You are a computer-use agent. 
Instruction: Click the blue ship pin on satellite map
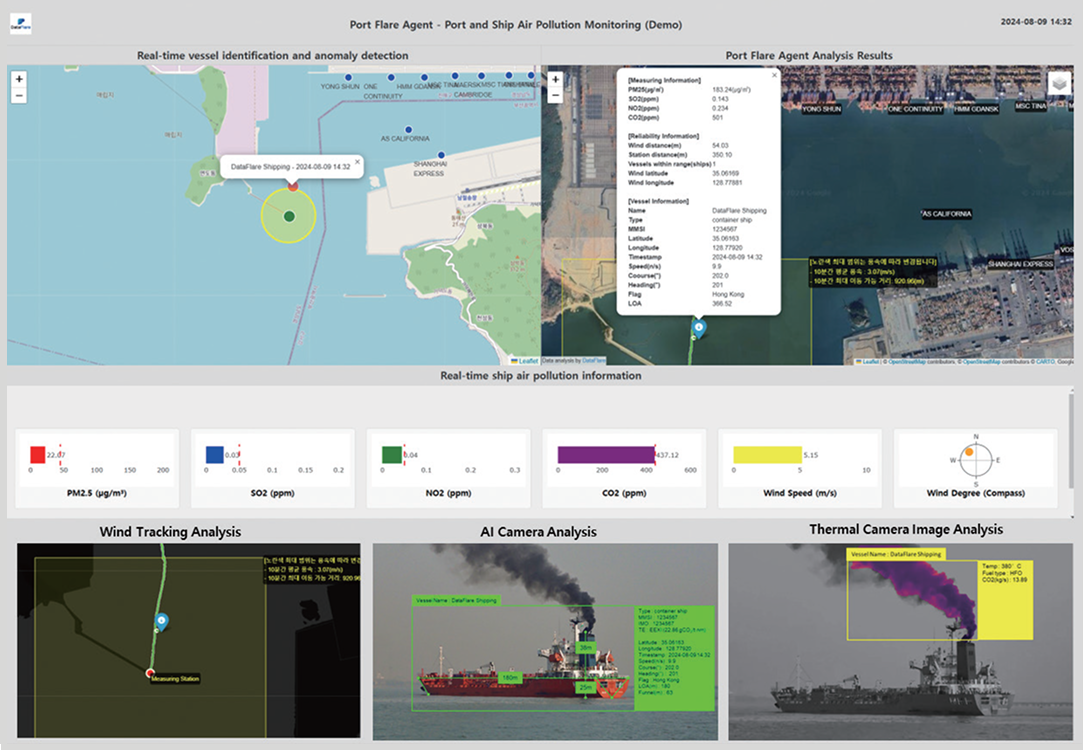(698, 327)
